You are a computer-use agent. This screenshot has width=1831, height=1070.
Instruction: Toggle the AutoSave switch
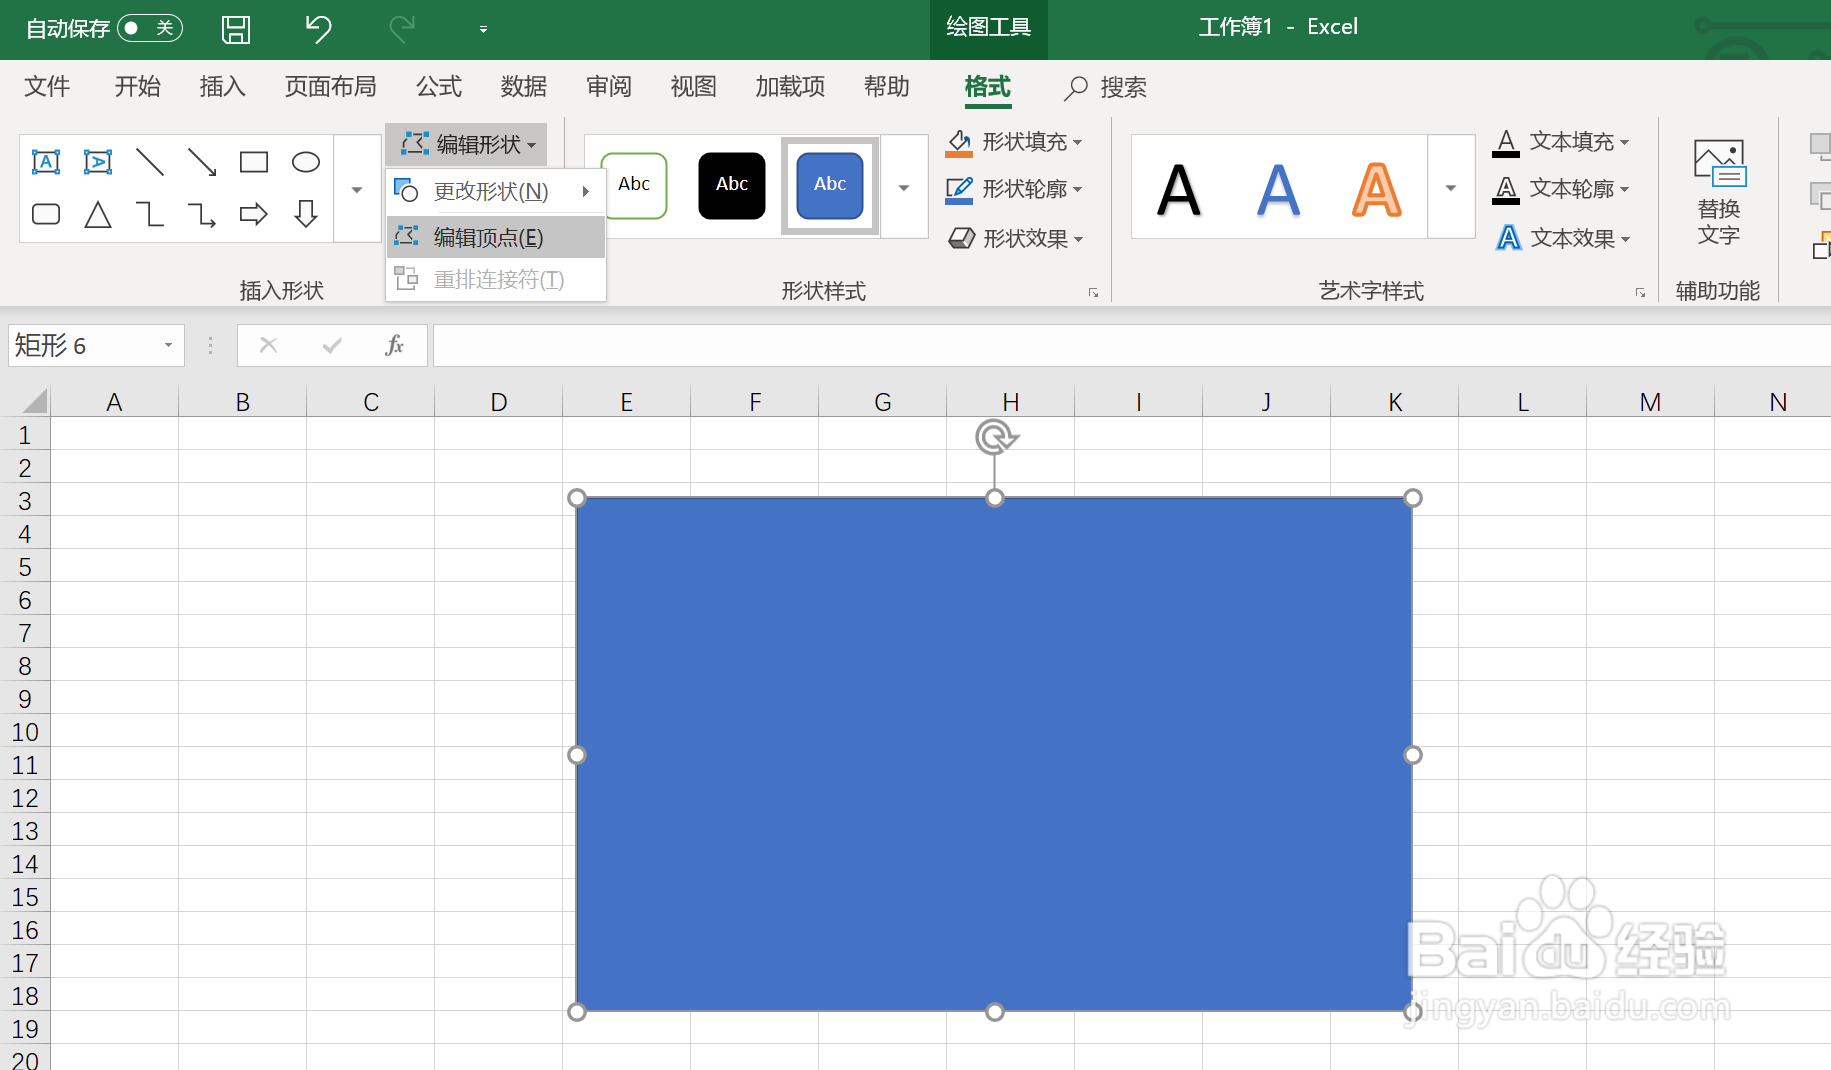pyautogui.click(x=149, y=28)
